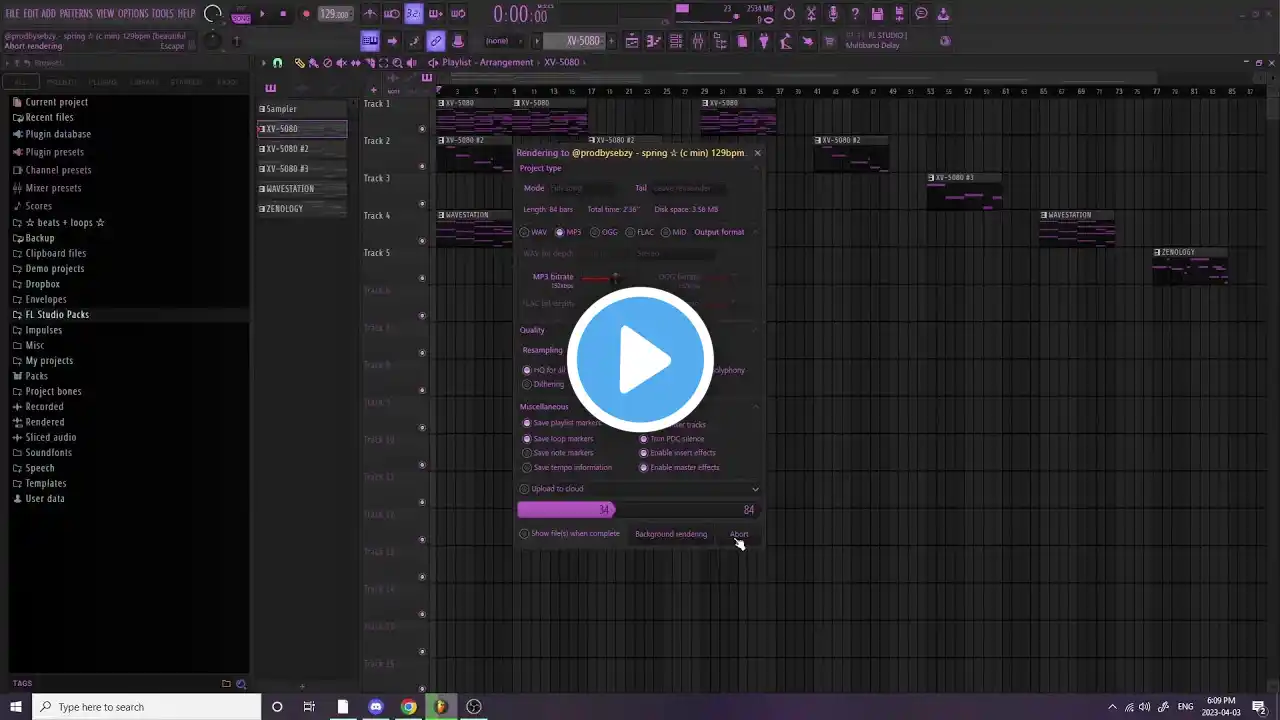The width and height of the screenshot is (1280, 720).
Task: Click the save floppy disk icon
Action: (x=877, y=14)
